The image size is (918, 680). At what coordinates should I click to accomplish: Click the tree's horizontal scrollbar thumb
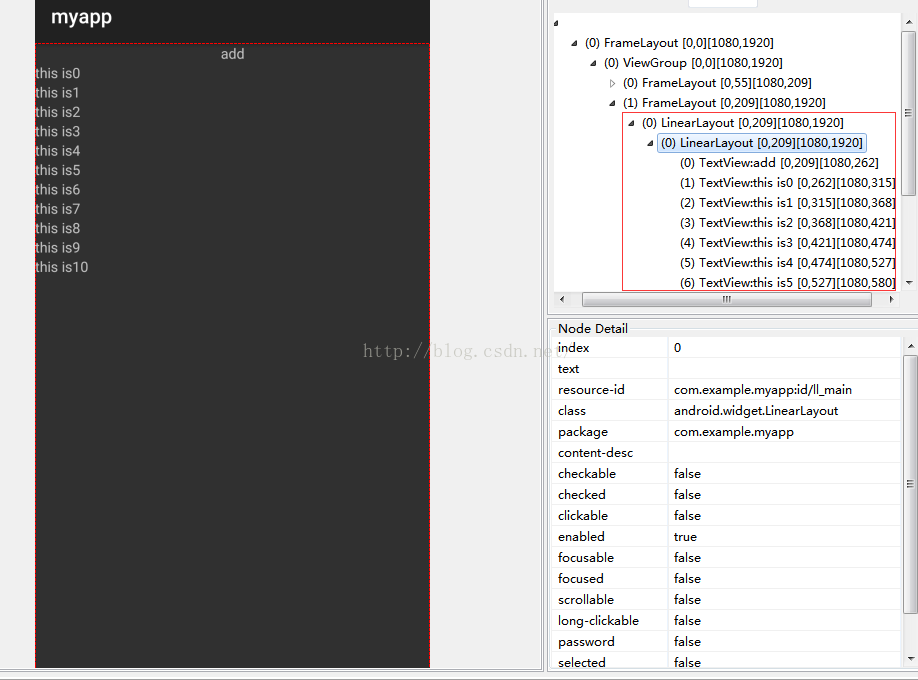coord(726,299)
